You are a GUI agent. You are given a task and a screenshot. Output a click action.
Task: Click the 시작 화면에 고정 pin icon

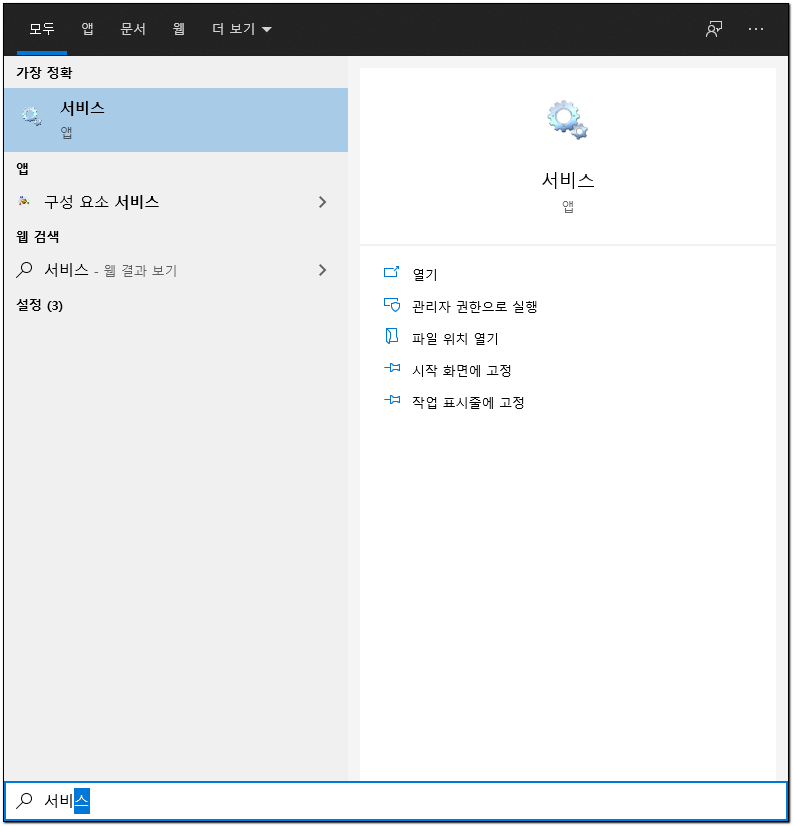pos(392,370)
